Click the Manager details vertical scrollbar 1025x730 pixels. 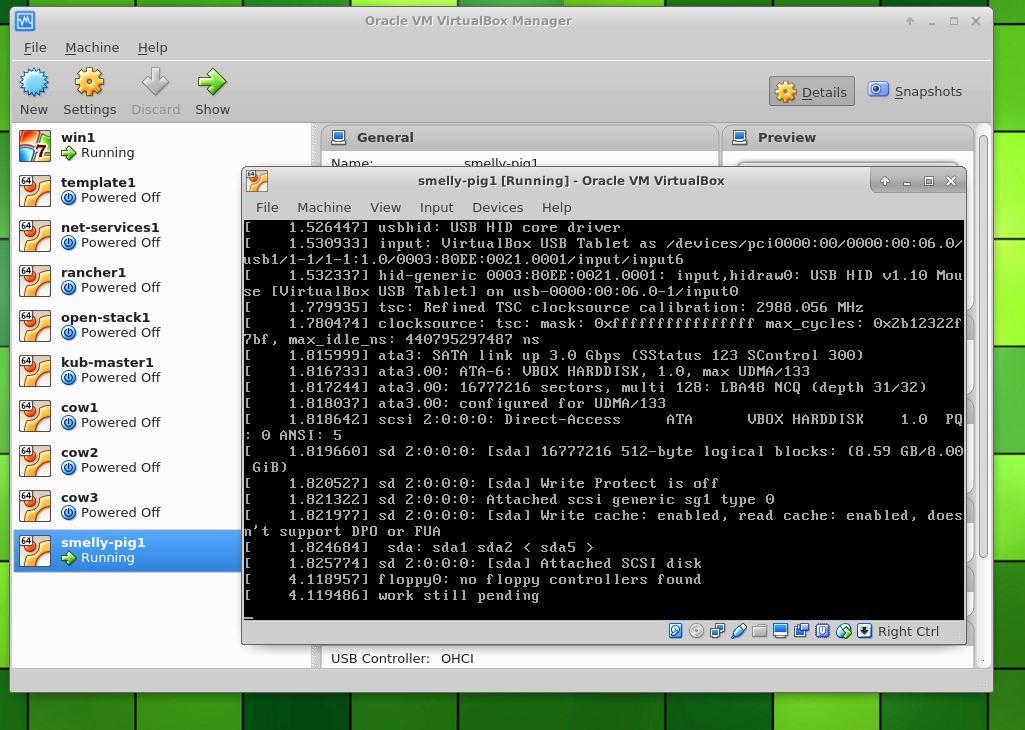(983, 345)
